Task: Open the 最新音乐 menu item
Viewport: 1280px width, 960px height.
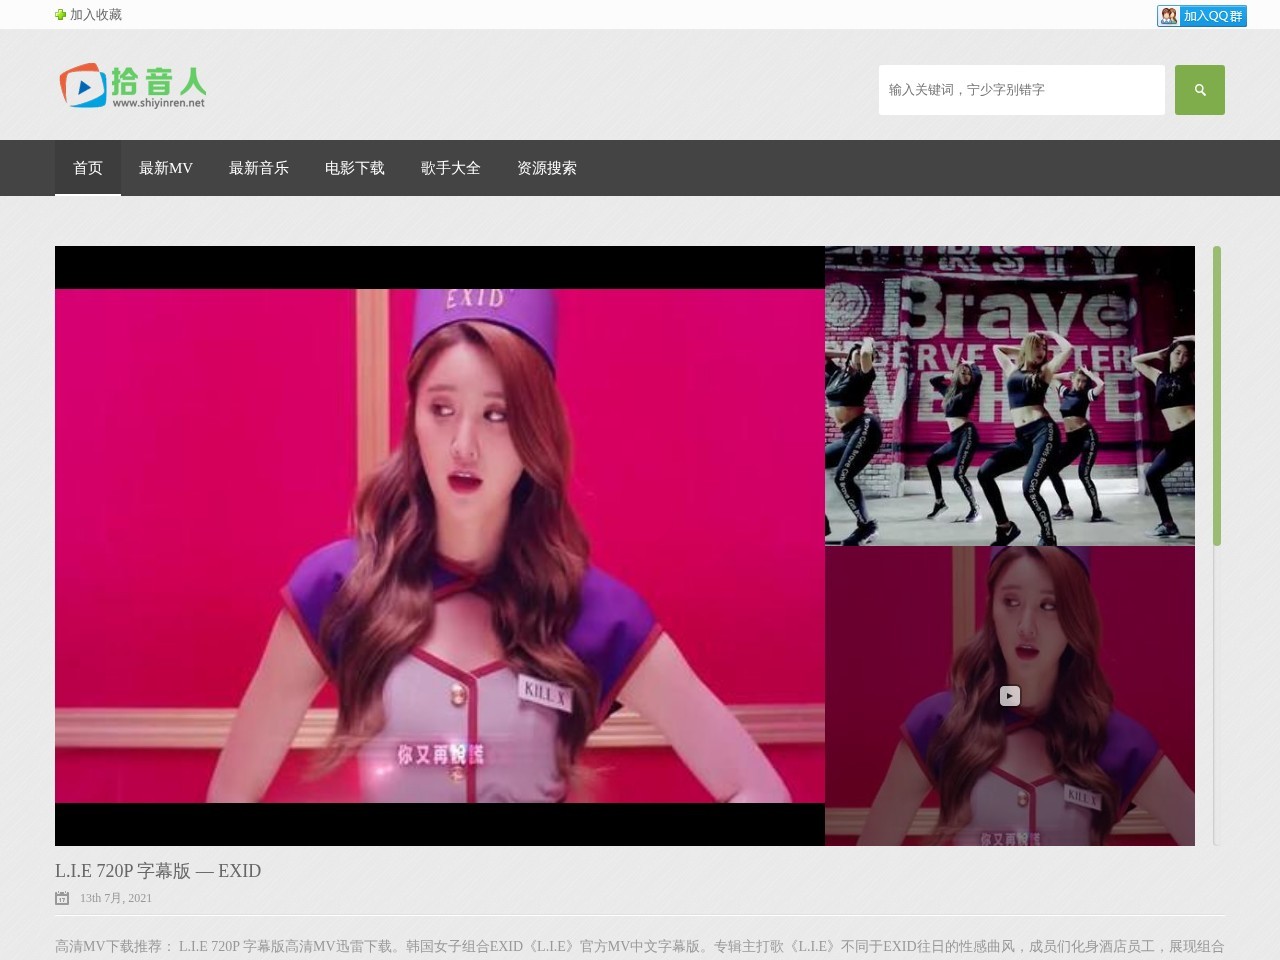Action: 259,168
